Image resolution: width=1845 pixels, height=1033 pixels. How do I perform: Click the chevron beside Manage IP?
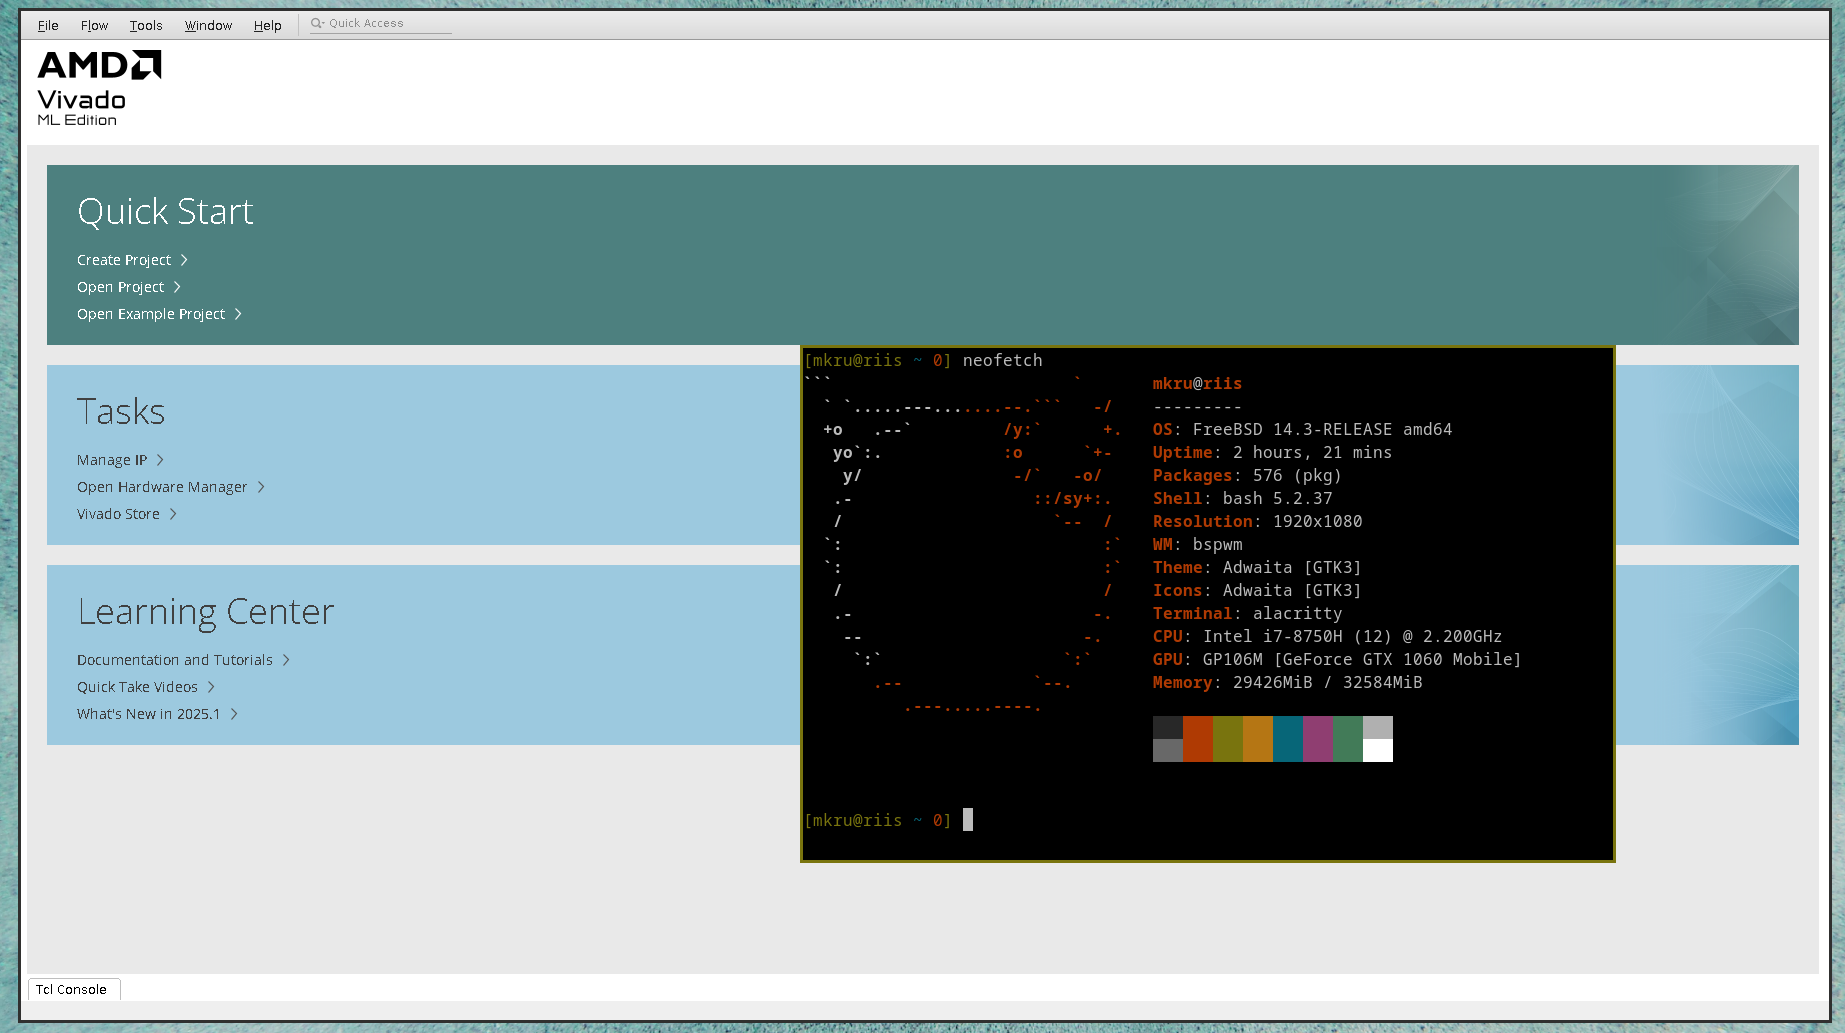160,460
